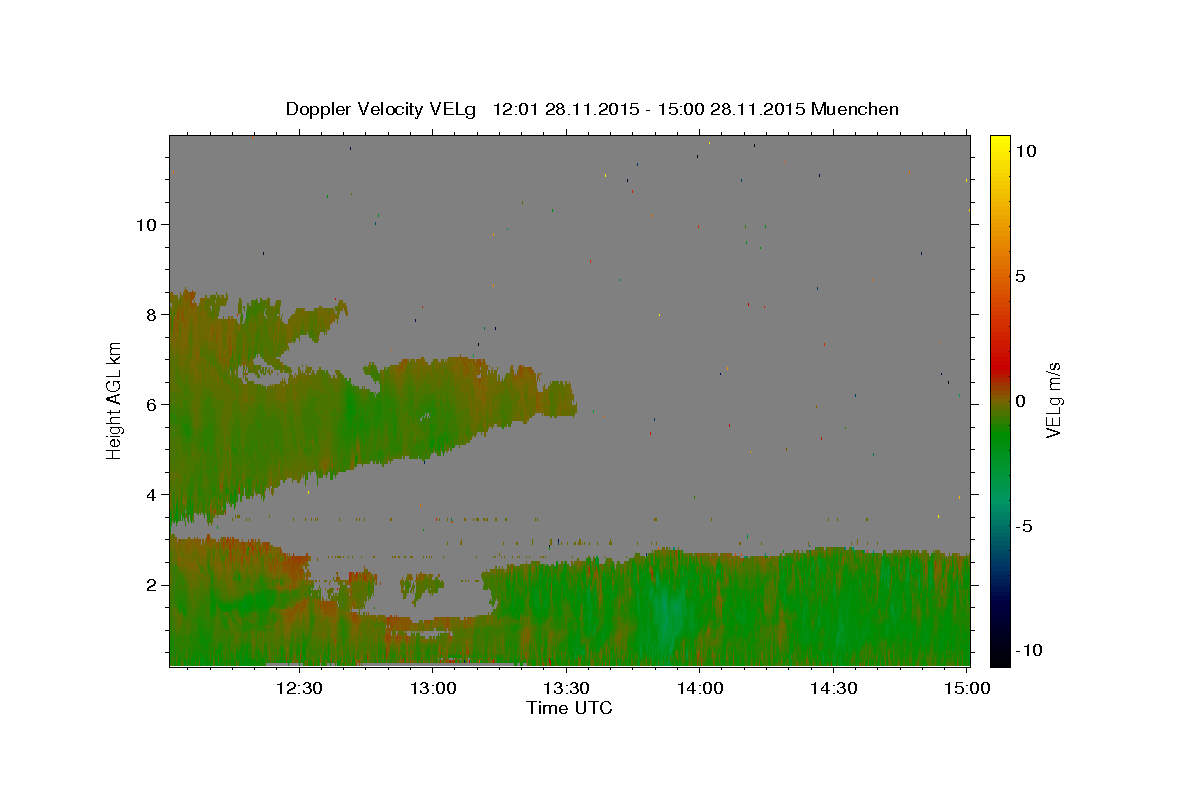Click the 'Height AGL km' y-axis label
The height and width of the screenshot is (800, 1200).
(114, 400)
